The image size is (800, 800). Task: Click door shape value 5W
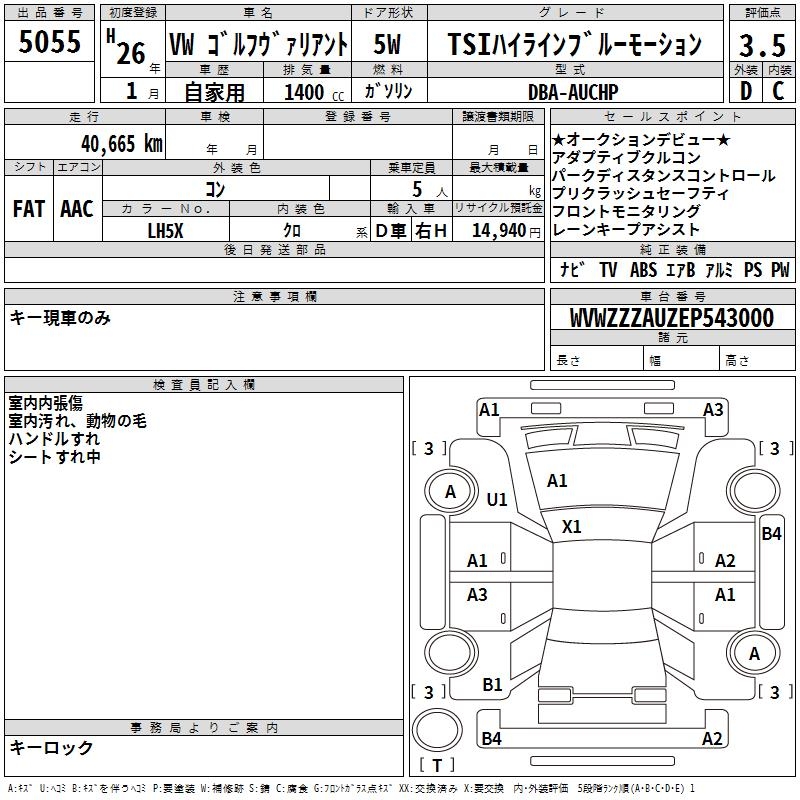(387, 44)
